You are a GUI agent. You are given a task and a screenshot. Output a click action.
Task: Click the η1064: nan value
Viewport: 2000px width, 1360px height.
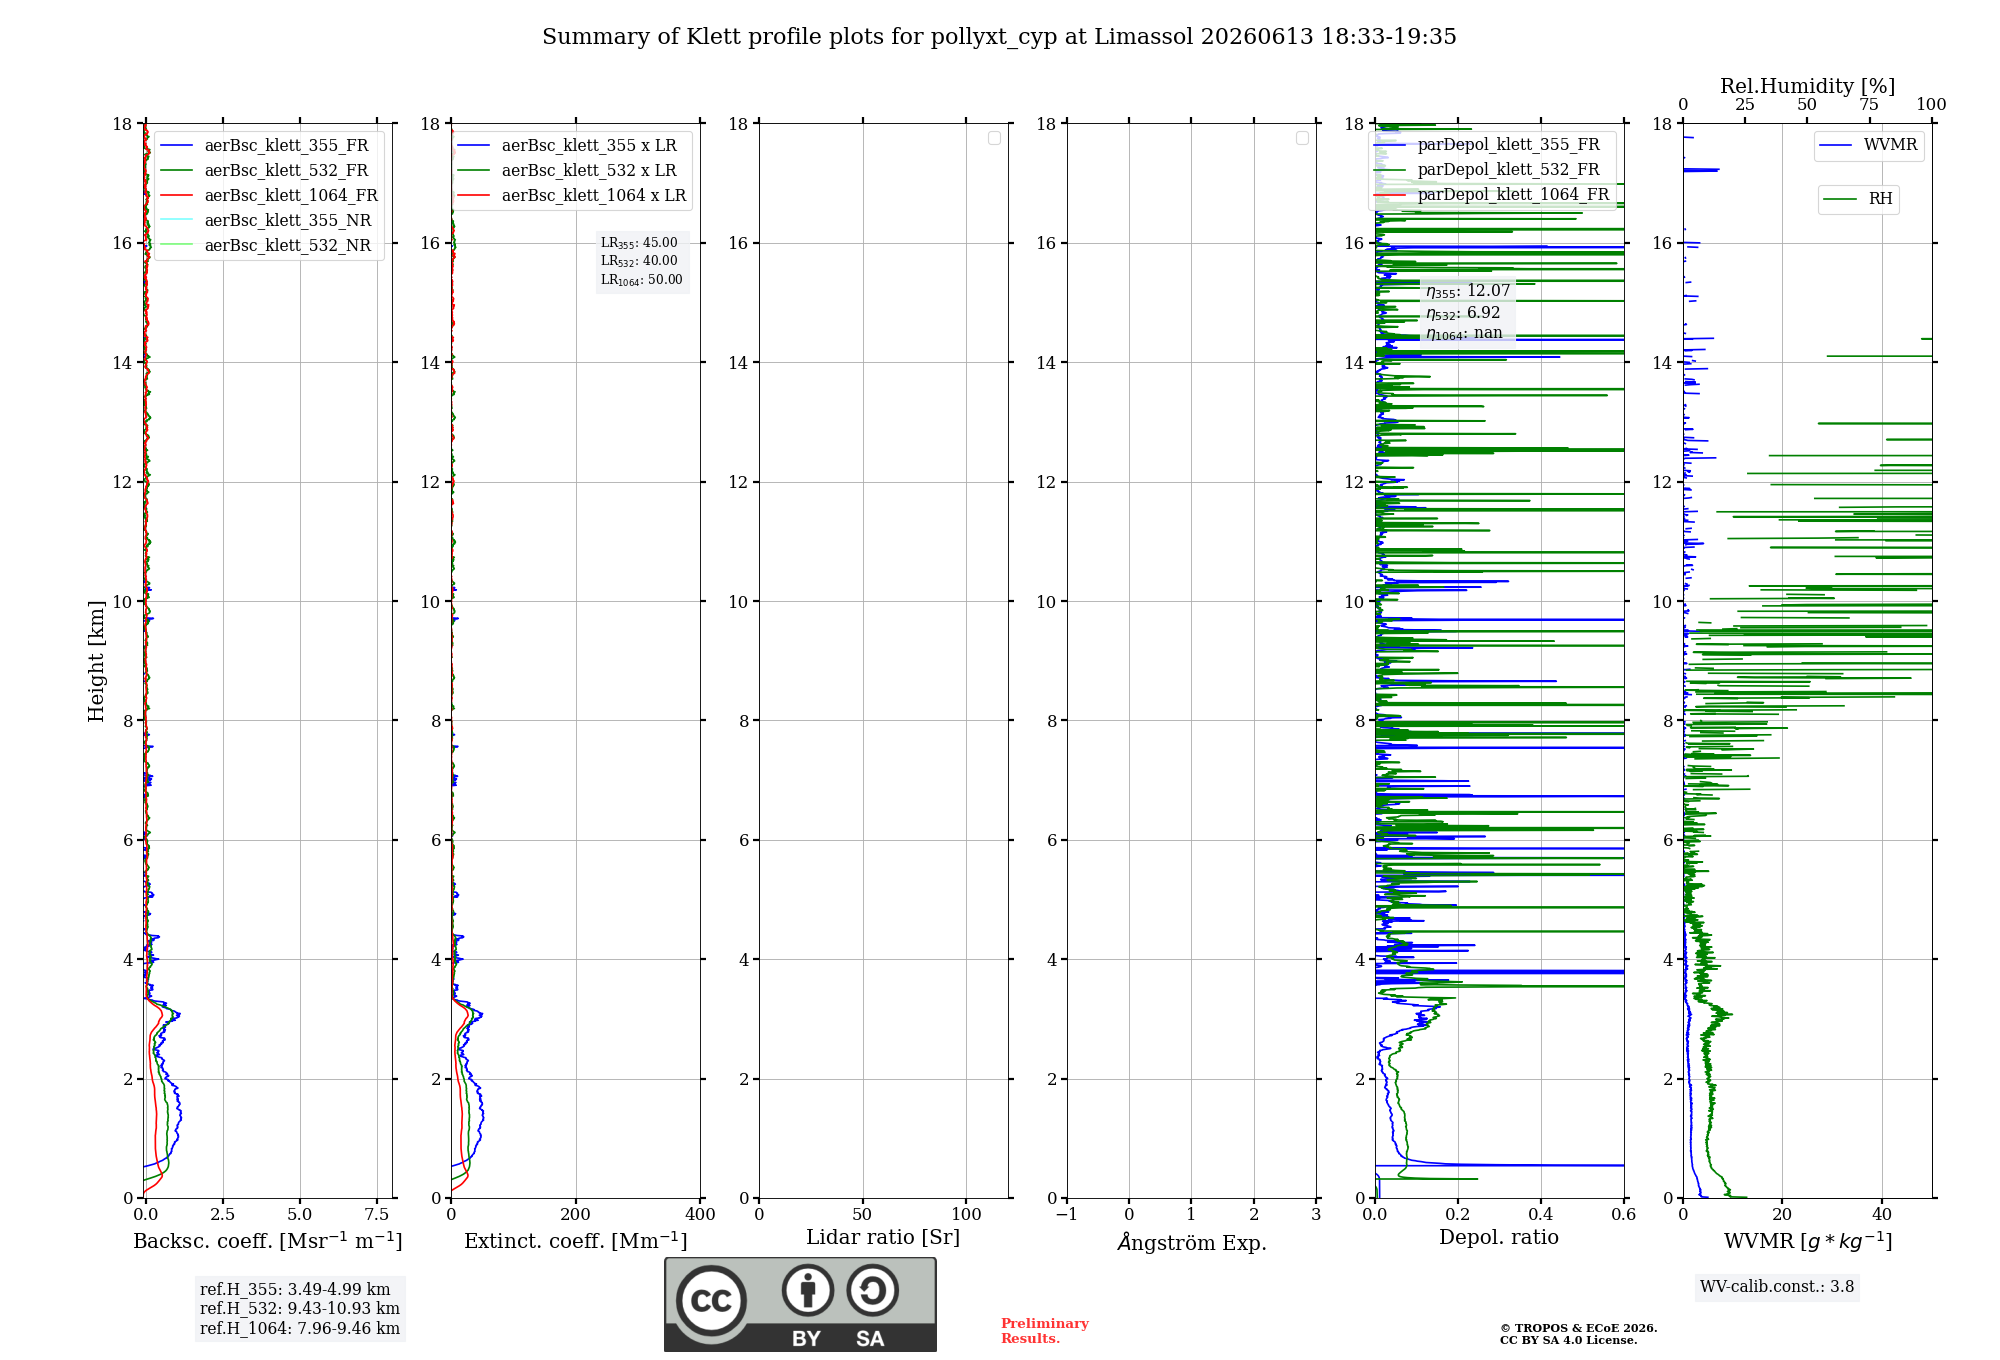tap(1464, 334)
